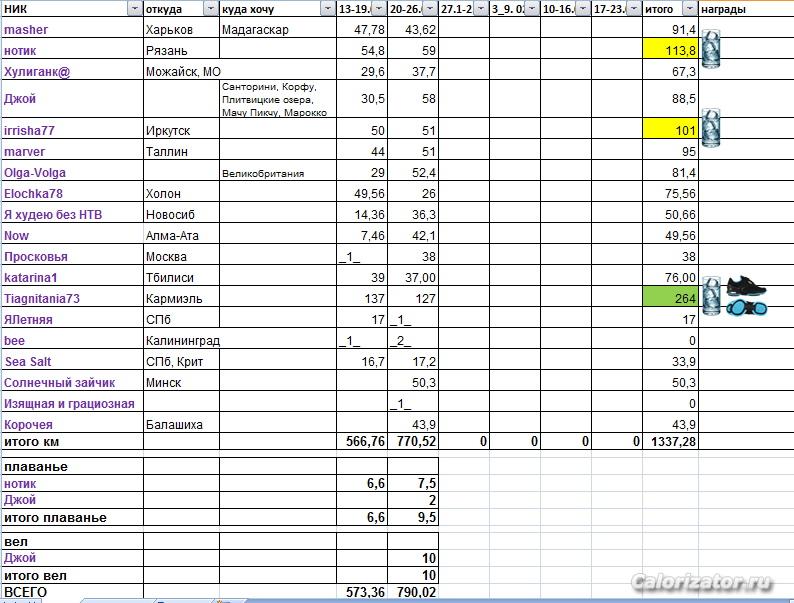Click the nickname Солнечный зайчик
Image resolution: width=794 pixels, height=603 pixels.
(x=60, y=383)
